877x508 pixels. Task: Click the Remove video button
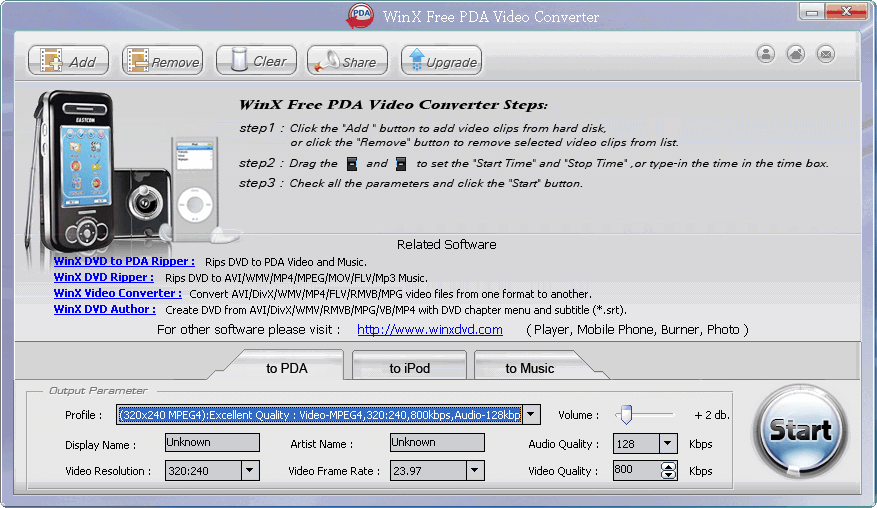pyautogui.click(x=163, y=60)
